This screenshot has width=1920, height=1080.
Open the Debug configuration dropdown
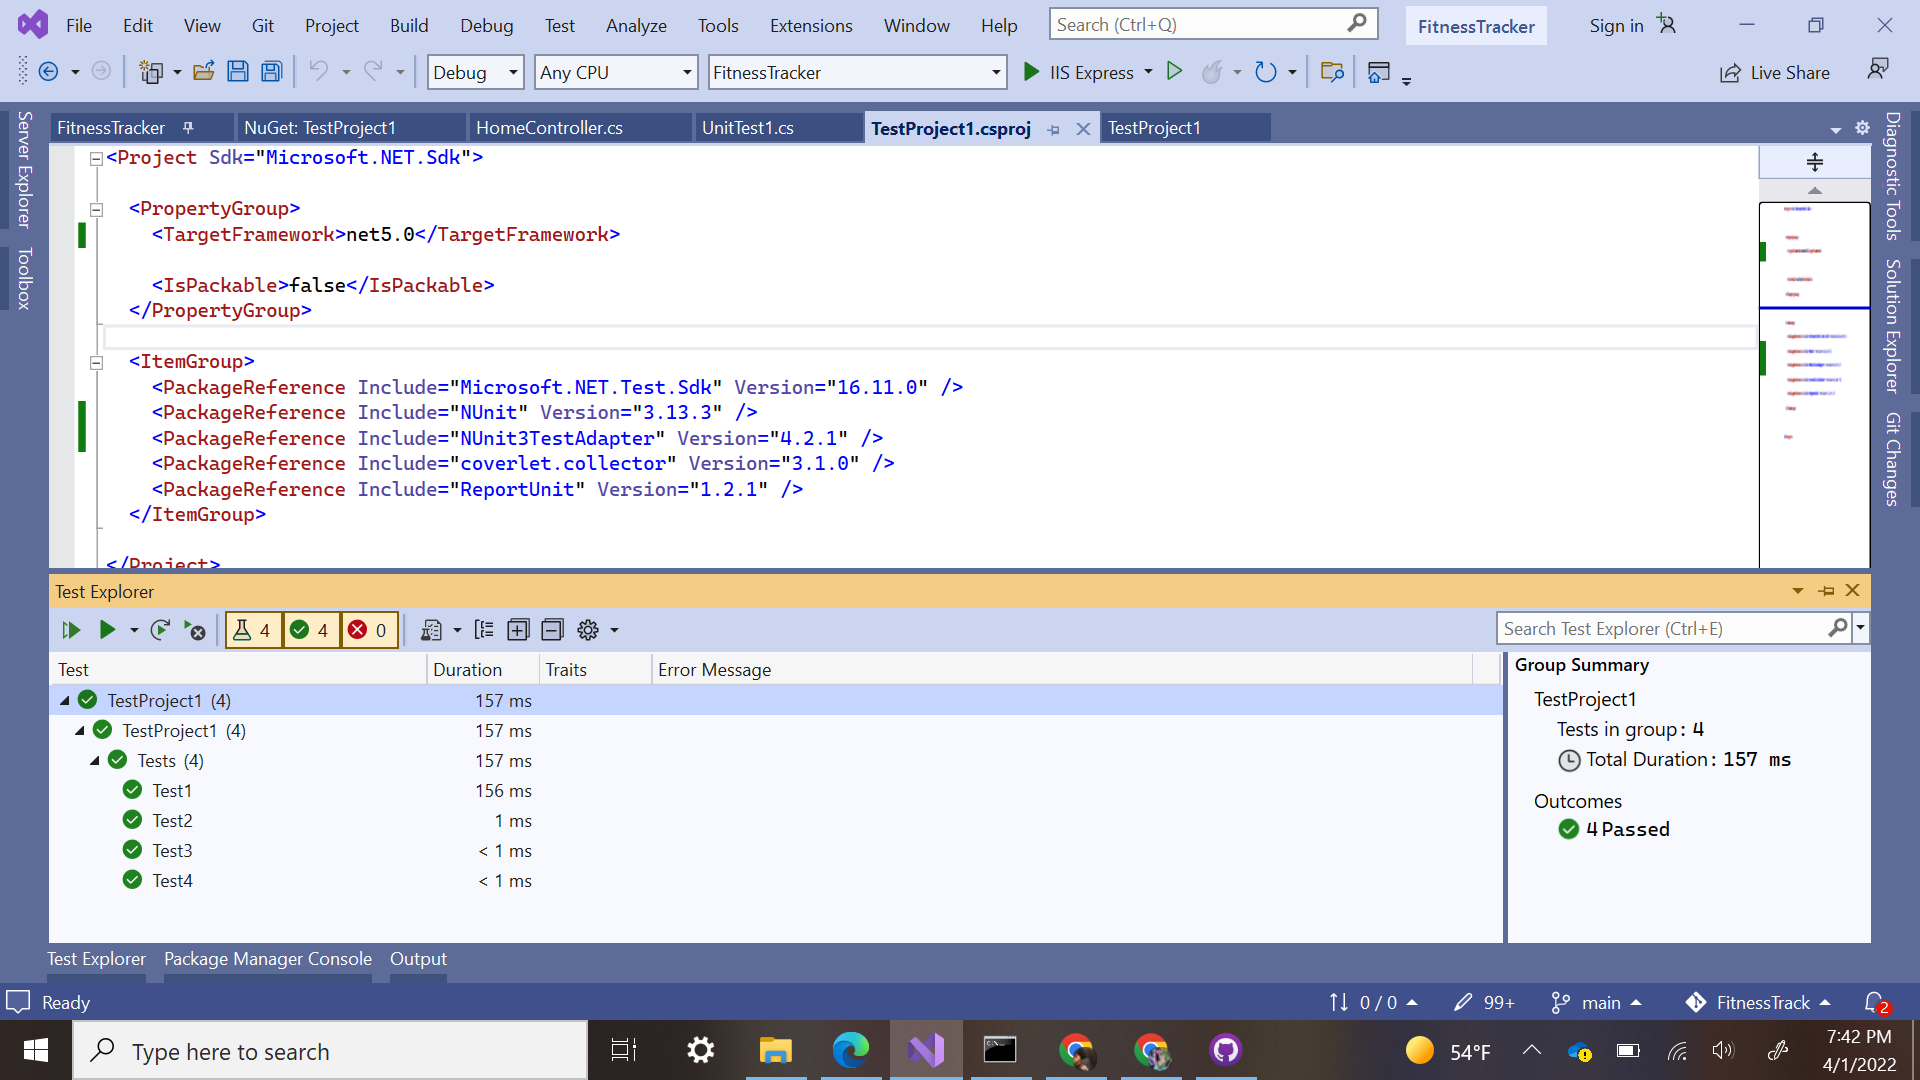(475, 72)
